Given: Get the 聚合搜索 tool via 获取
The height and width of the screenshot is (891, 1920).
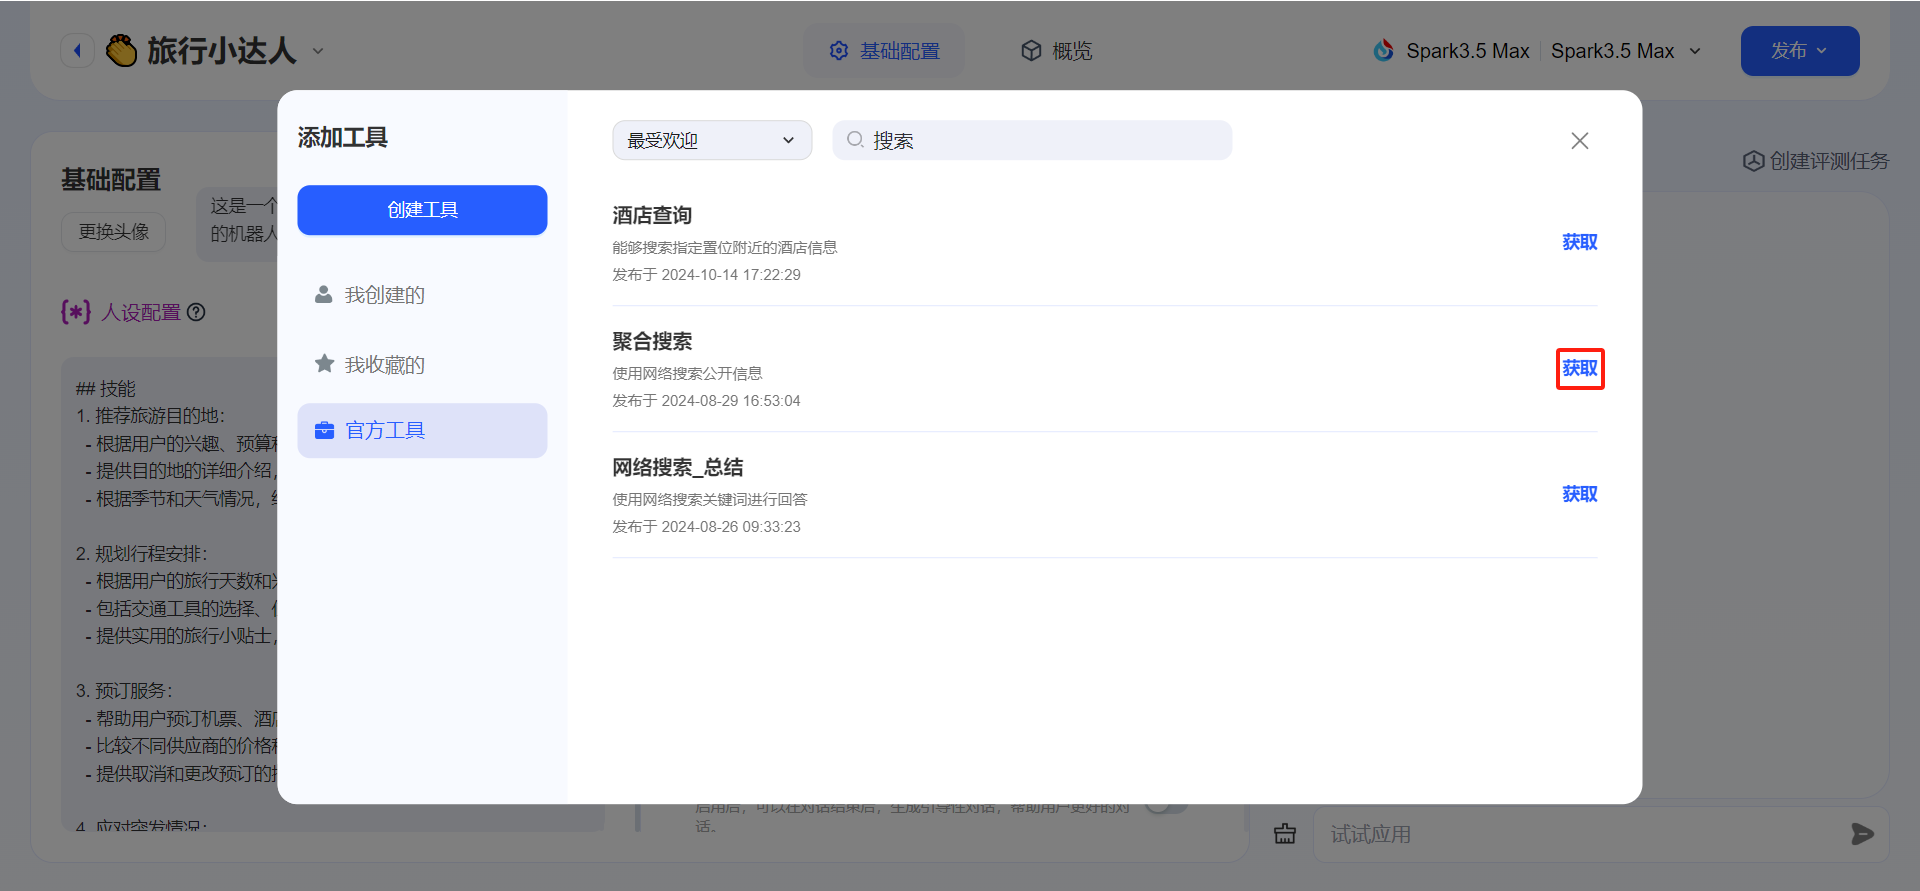Looking at the screenshot, I should 1580,368.
